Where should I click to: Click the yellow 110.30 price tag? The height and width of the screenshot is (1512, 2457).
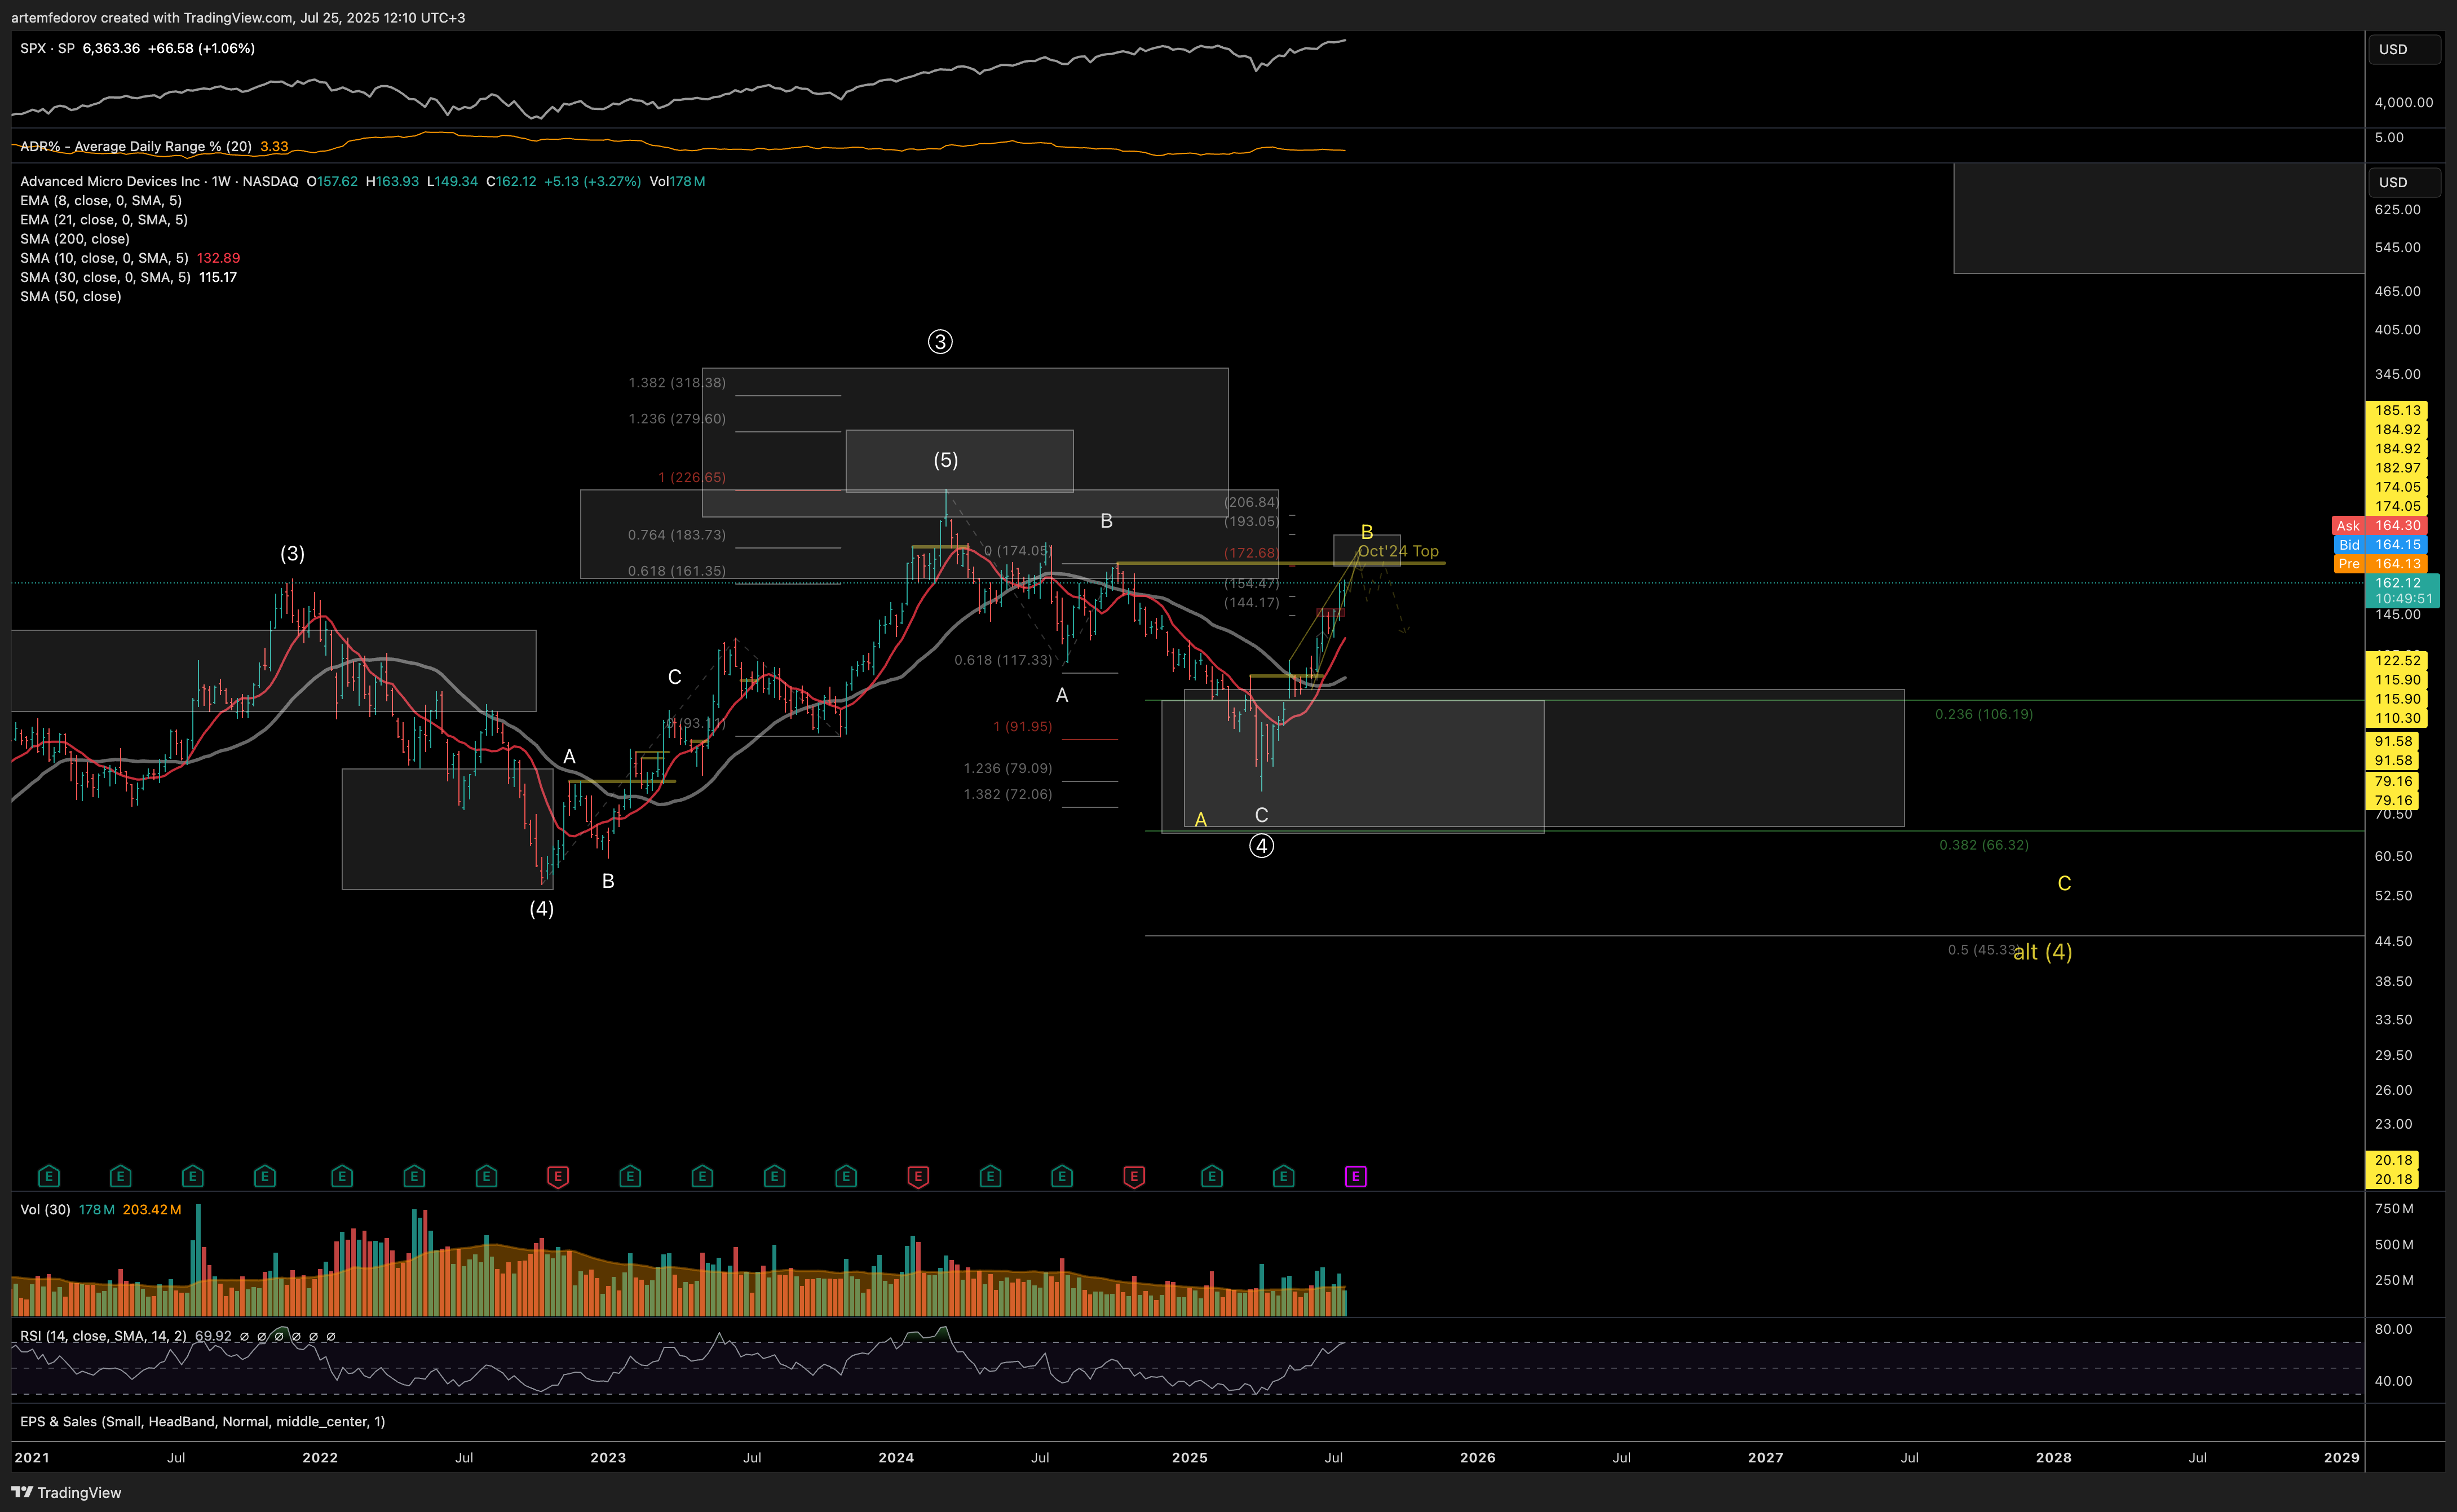2397,718
